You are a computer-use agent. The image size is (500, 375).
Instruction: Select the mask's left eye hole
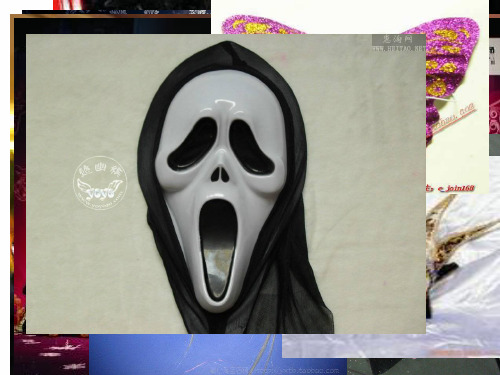(192, 143)
